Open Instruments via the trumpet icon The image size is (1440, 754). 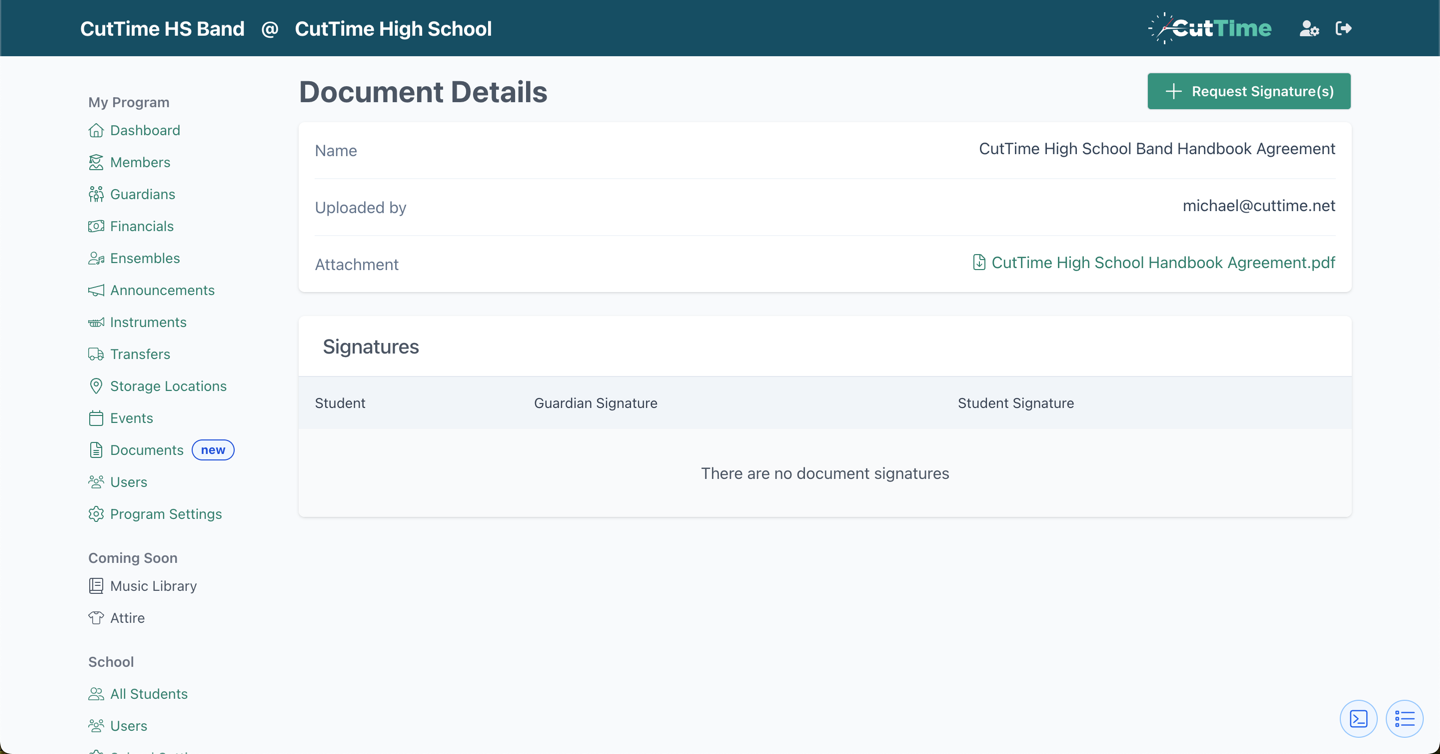(x=96, y=322)
